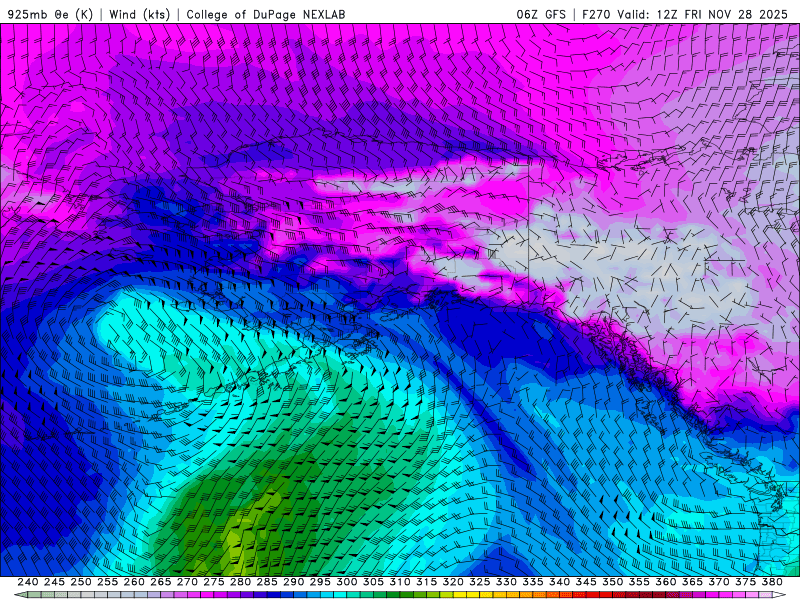
Task: Click the 340 number on the scale
Action: 559,582
